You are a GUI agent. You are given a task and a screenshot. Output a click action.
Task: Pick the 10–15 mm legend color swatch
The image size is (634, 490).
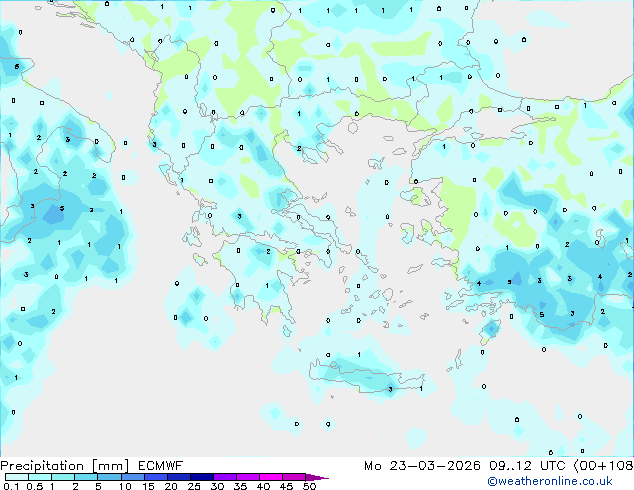click(x=133, y=477)
